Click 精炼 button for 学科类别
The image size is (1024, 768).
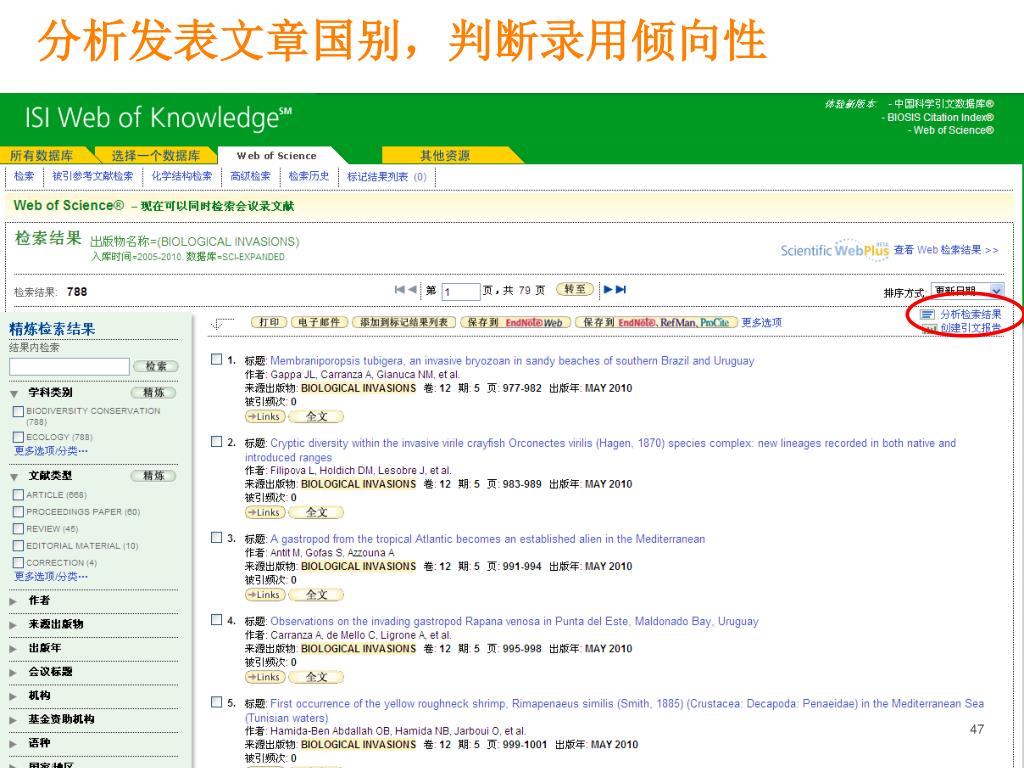point(153,392)
